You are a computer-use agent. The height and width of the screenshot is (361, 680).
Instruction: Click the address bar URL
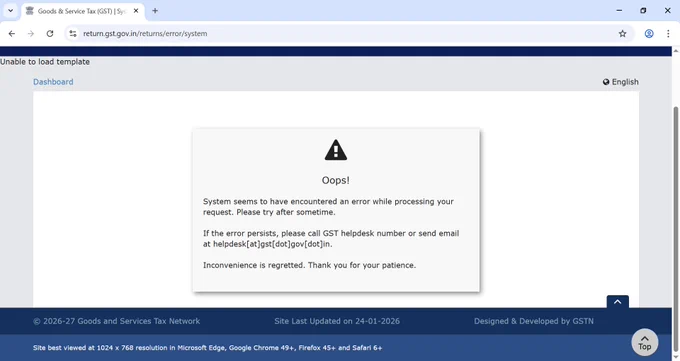pos(145,33)
